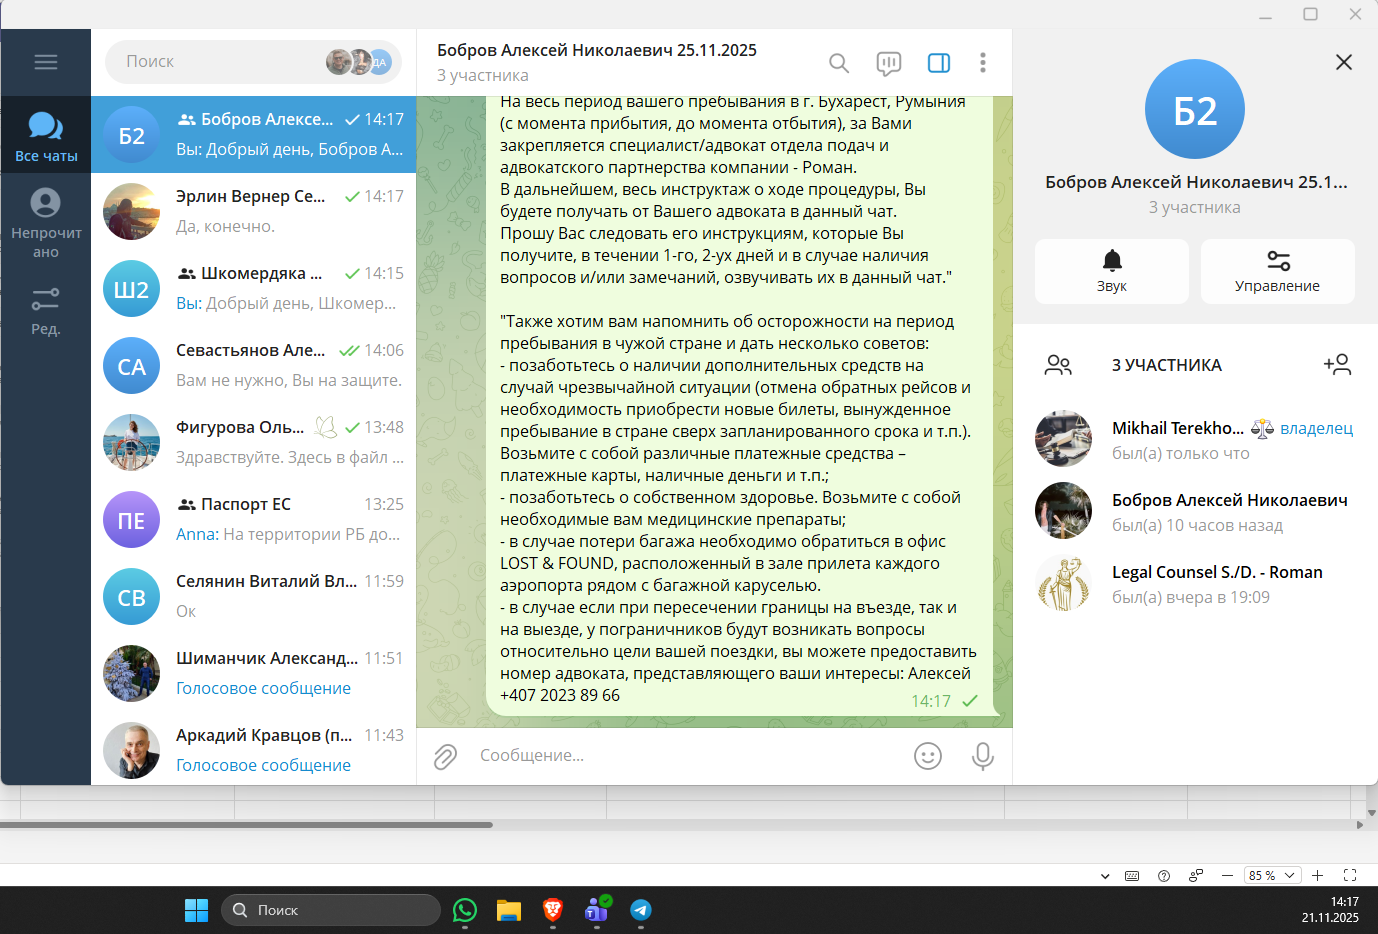Open the hamburger main menu
Screen dimensions: 1378x934
pyautogui.click(x=46, y=62)
